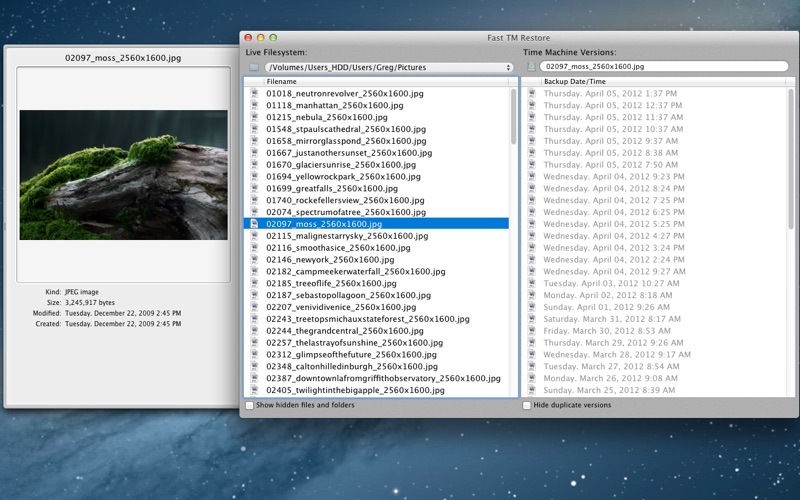Sort the list by Filename column header
Screen dimensions: 800x500
[386, 82]
